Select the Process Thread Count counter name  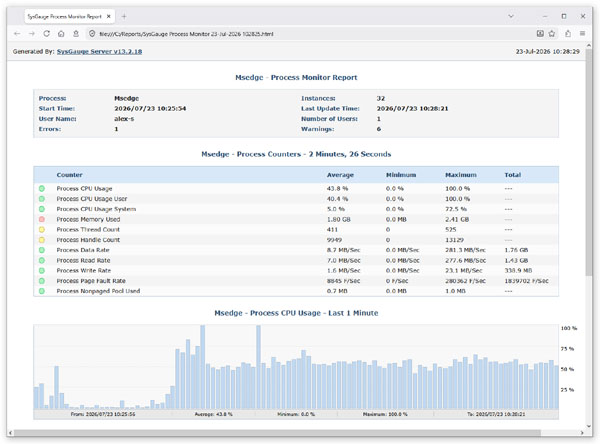click(x=88, y=230)
